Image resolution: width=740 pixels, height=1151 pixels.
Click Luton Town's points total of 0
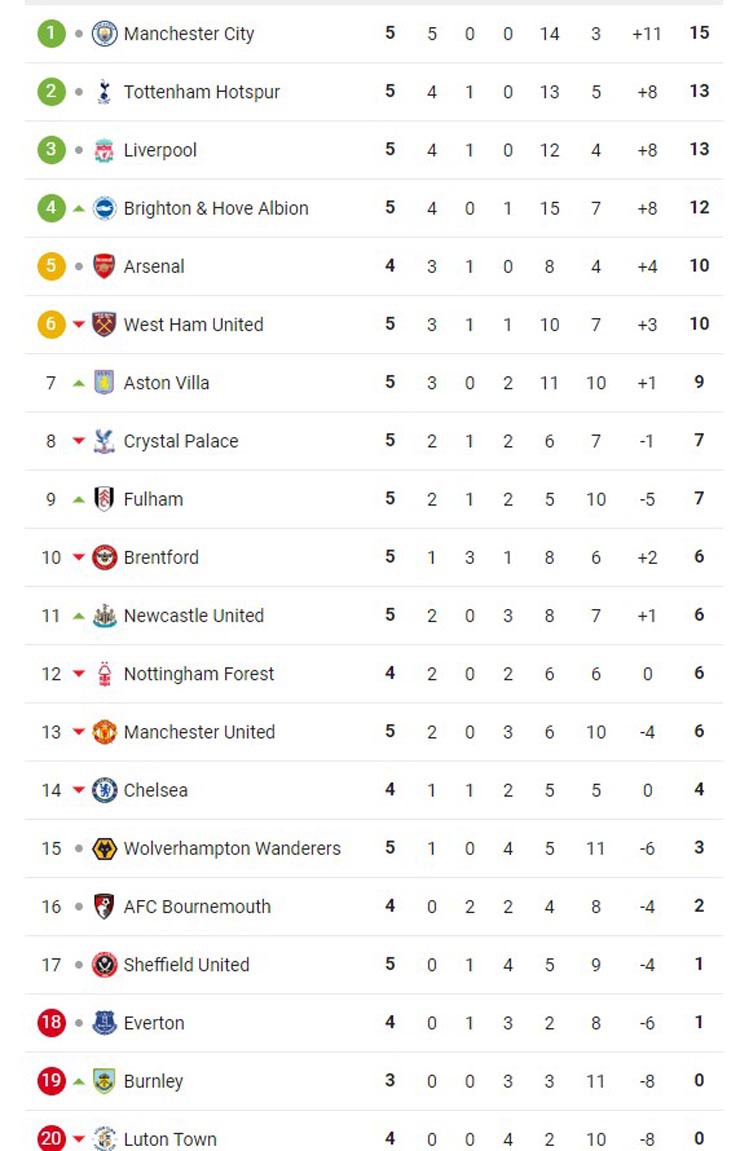[699, 1138]
